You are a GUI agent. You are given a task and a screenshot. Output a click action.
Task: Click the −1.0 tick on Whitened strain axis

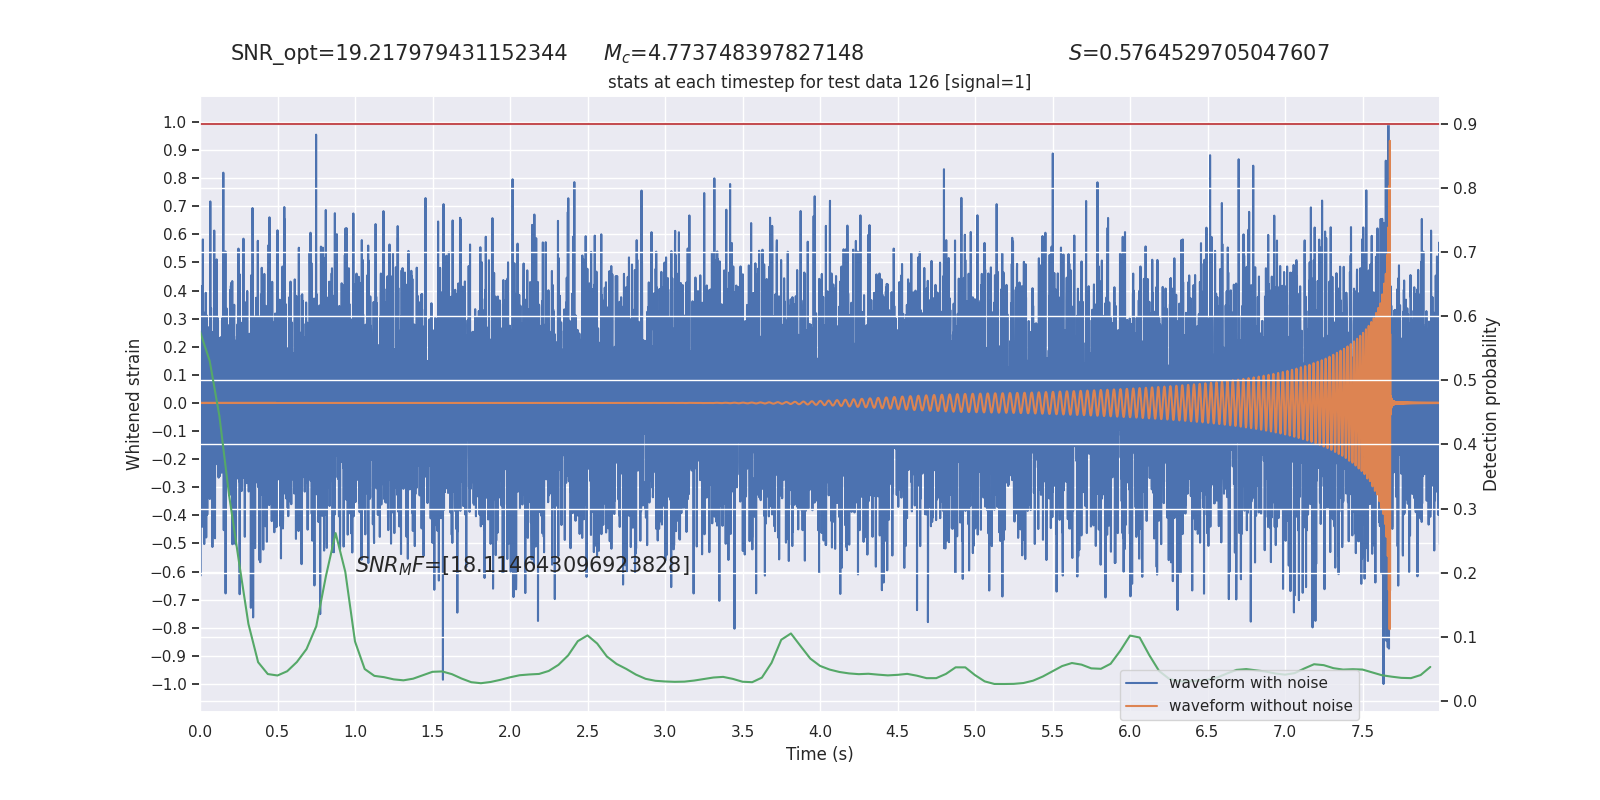pos(169,684)
